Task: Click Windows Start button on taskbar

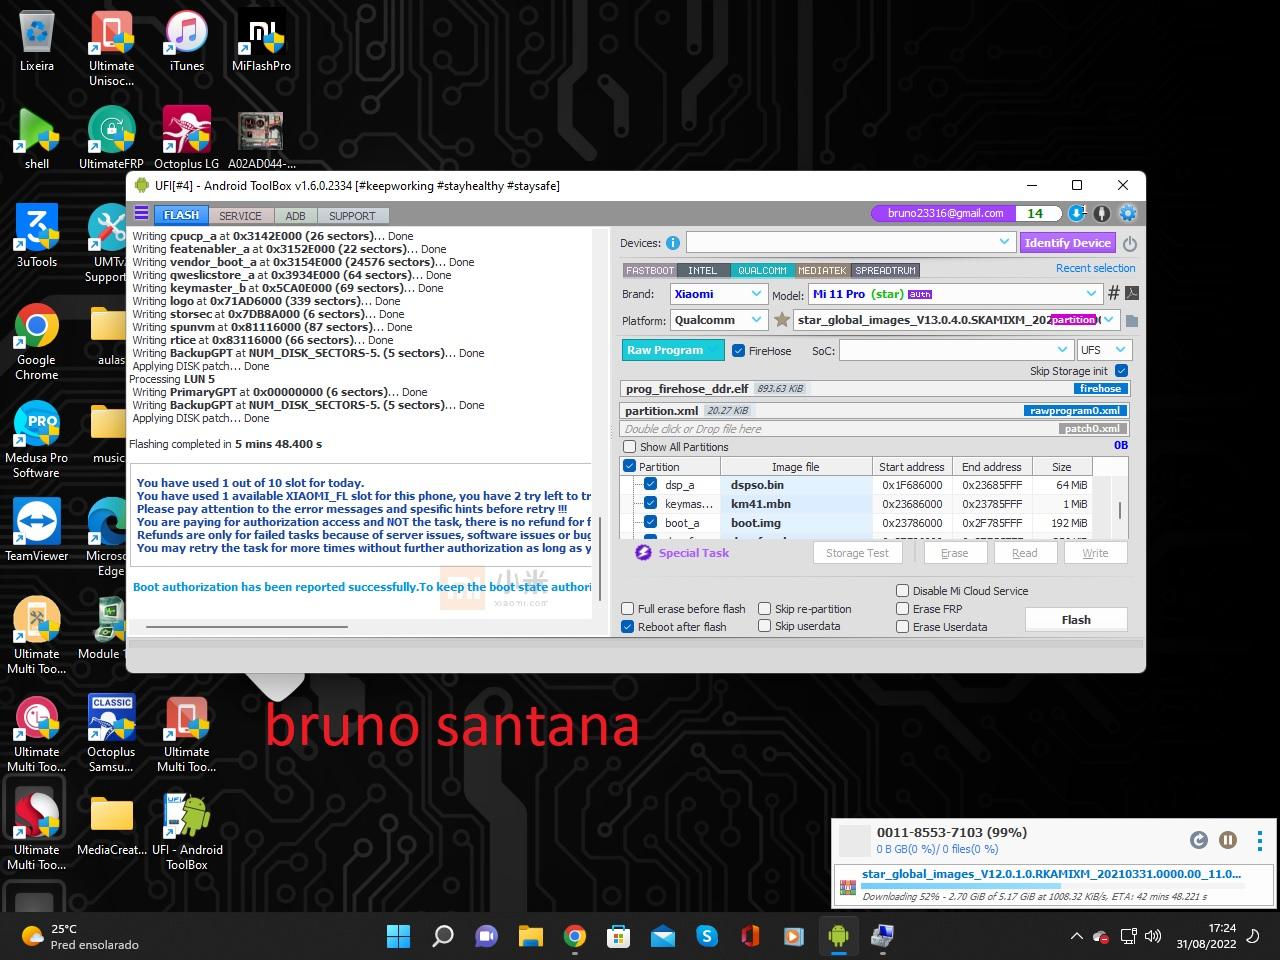Action: coord(398,936)
